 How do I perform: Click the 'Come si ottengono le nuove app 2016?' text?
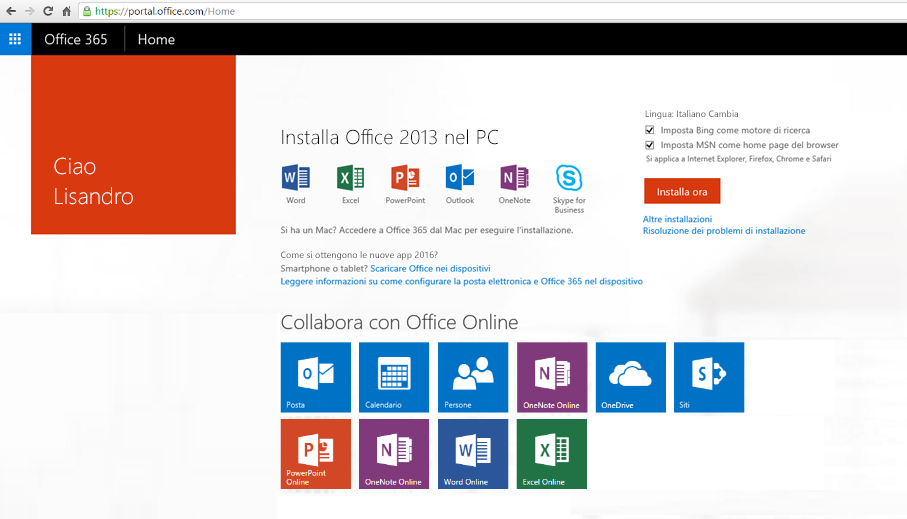click(x=359, y=255)
